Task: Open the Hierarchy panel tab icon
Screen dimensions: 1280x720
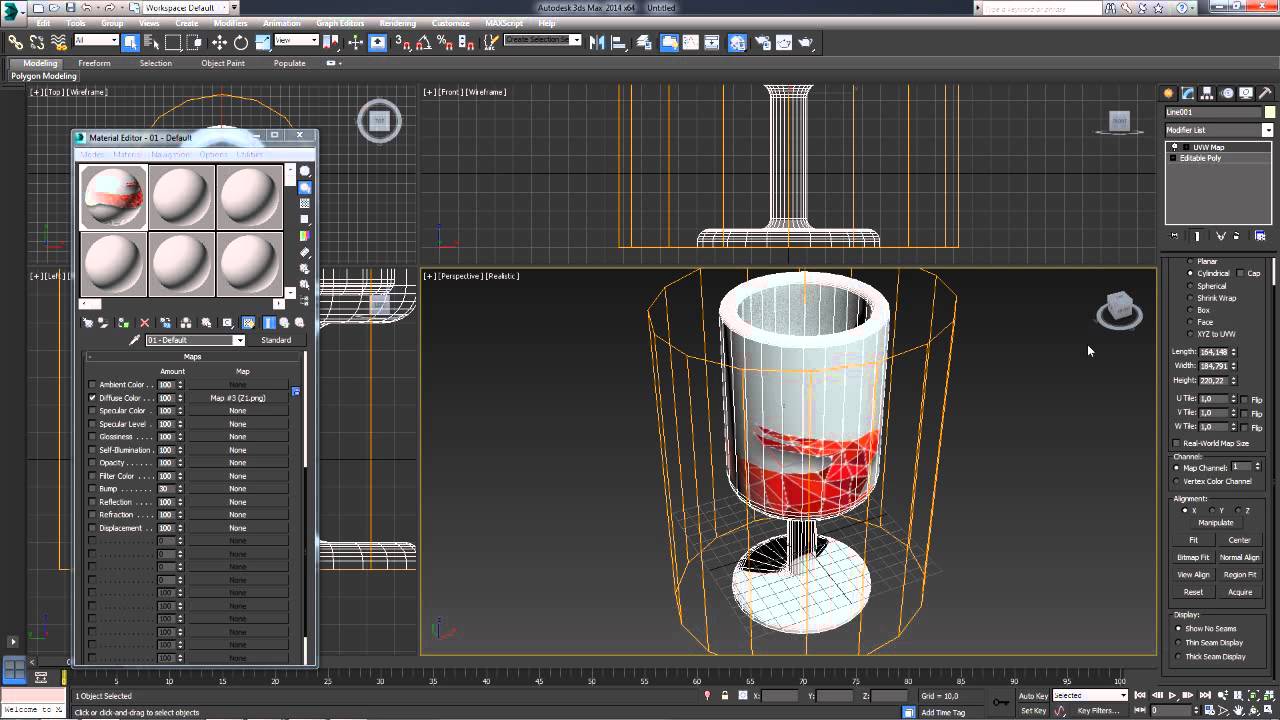Action: click(1208, 93)
